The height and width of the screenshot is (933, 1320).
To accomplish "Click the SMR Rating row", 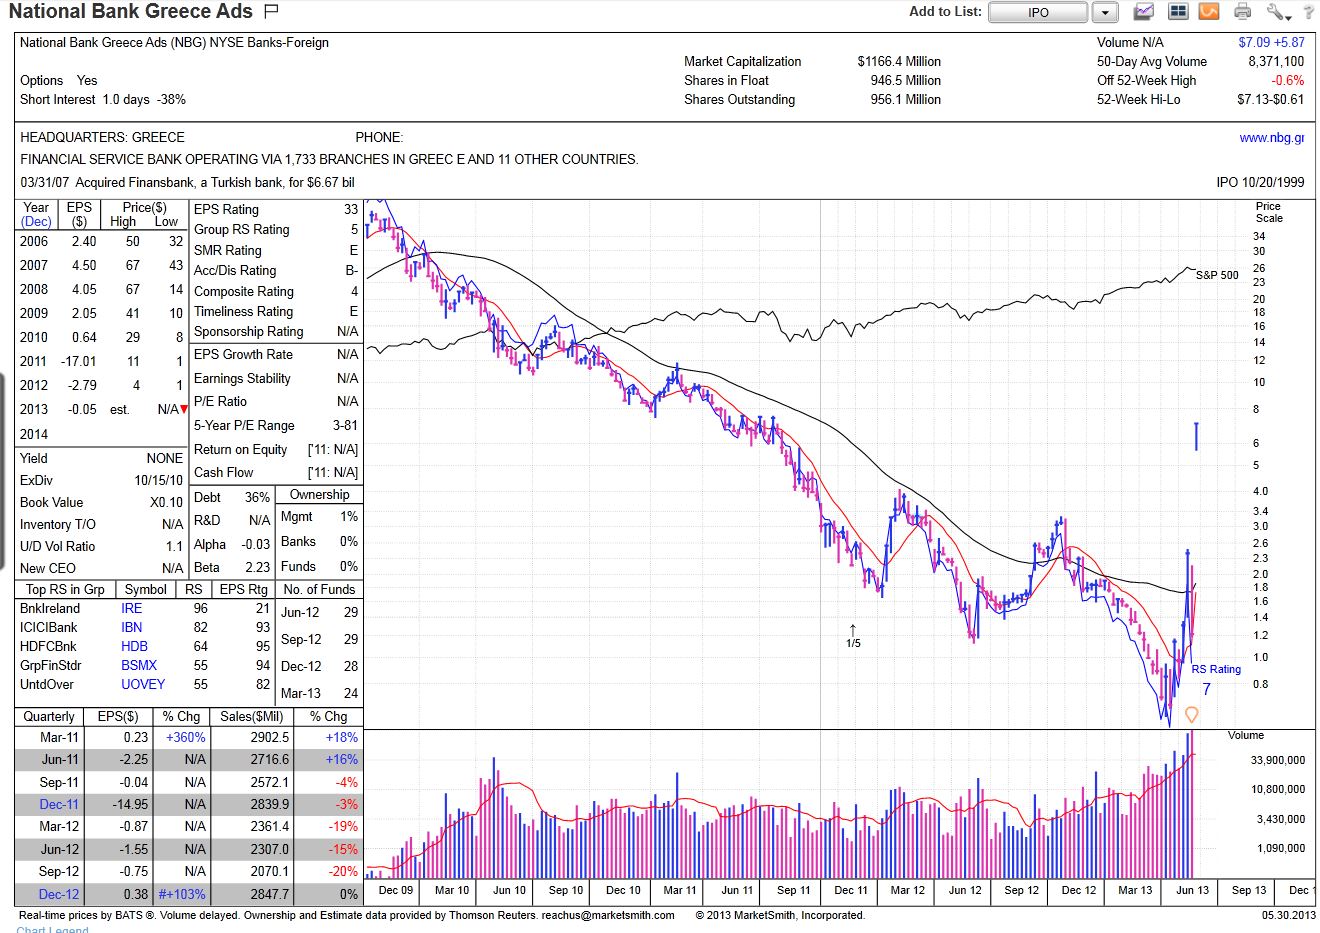I will pos(276,250).
